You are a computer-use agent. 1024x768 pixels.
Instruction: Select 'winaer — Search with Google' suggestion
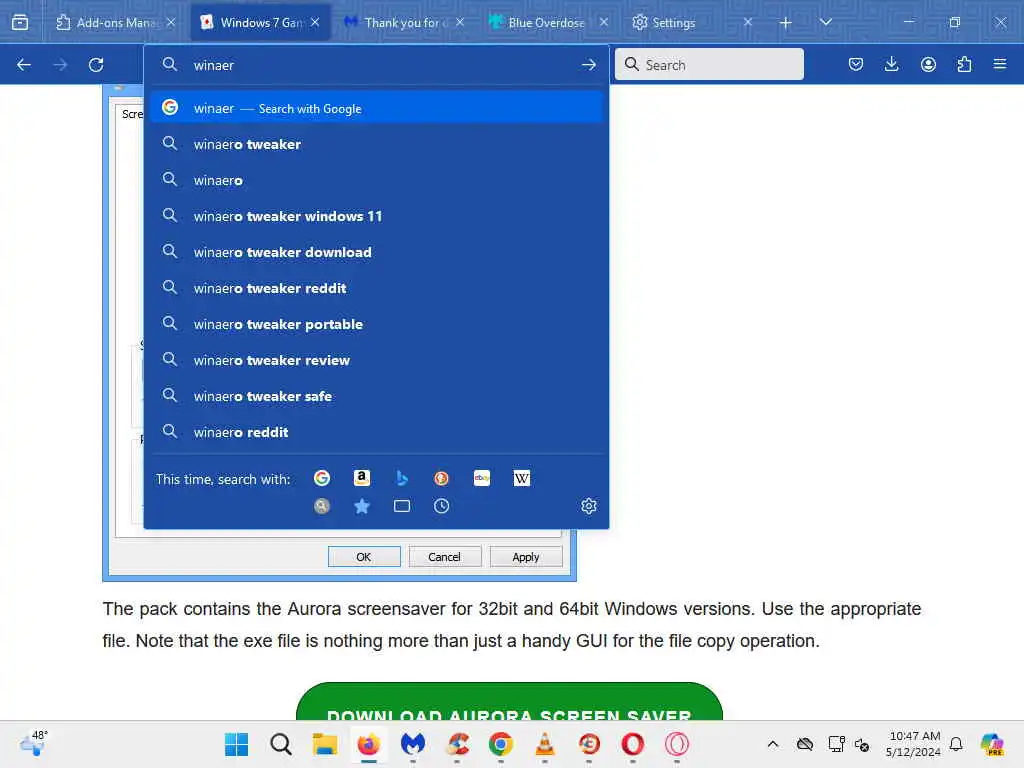[376, 108]
